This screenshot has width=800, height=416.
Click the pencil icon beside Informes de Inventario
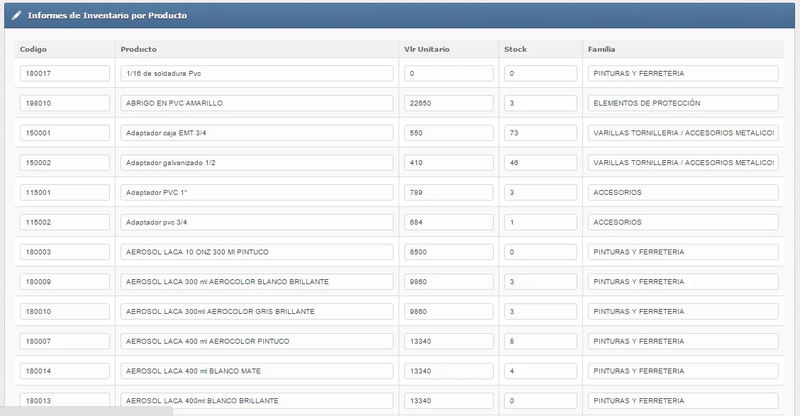point(16,16)
